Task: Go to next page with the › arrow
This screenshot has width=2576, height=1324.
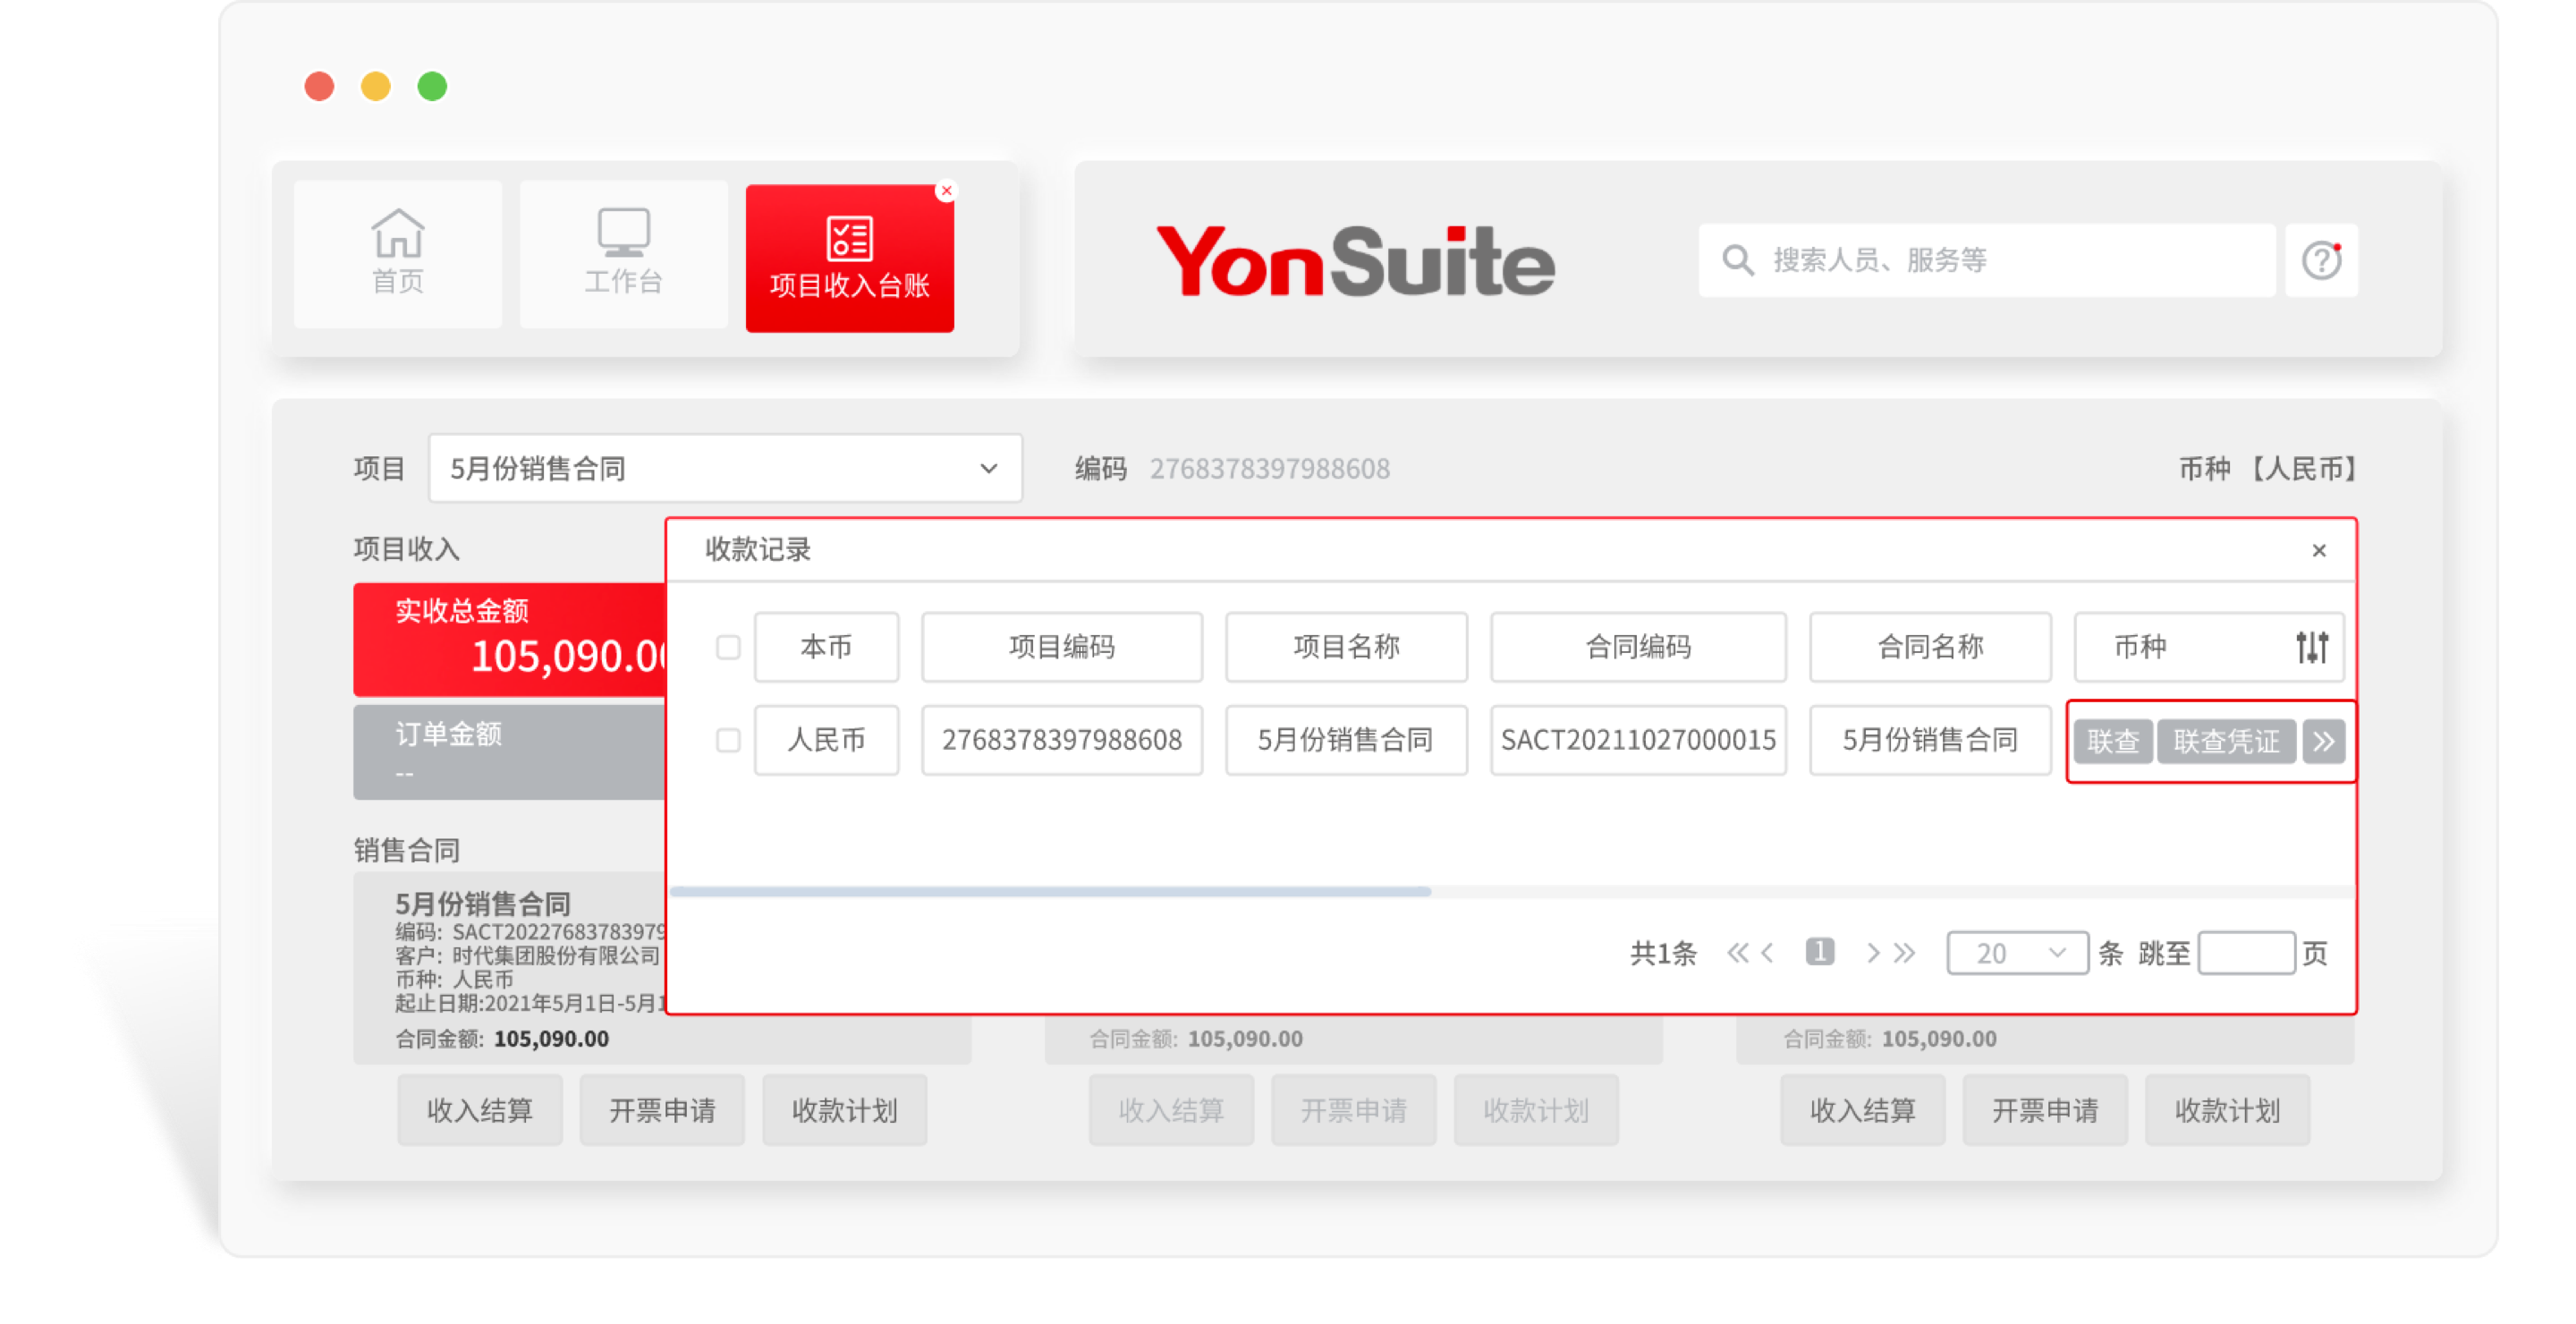Action: pyautogui.click(x=1873, y=953)
